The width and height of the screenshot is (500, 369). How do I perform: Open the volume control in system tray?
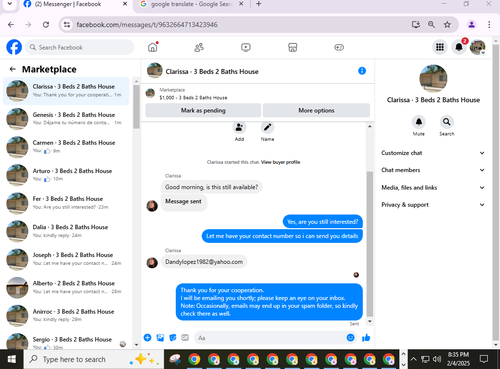[x=437, y=359]
